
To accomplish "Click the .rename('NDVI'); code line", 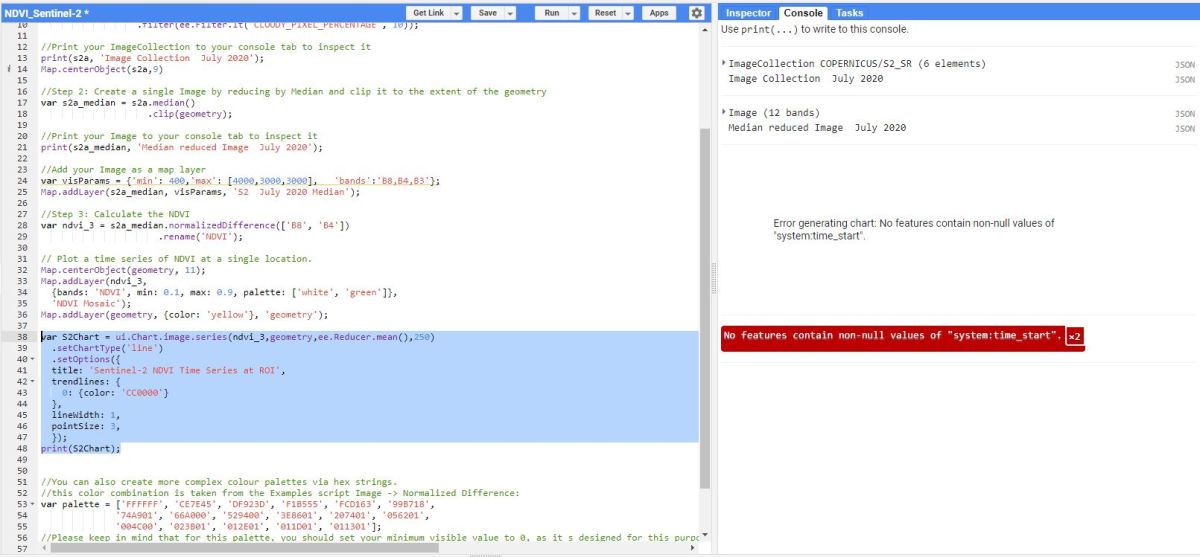I will pos(200,236).
